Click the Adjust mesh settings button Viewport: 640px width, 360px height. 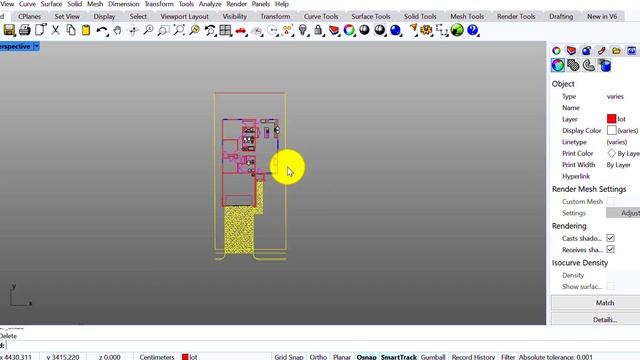623,213
